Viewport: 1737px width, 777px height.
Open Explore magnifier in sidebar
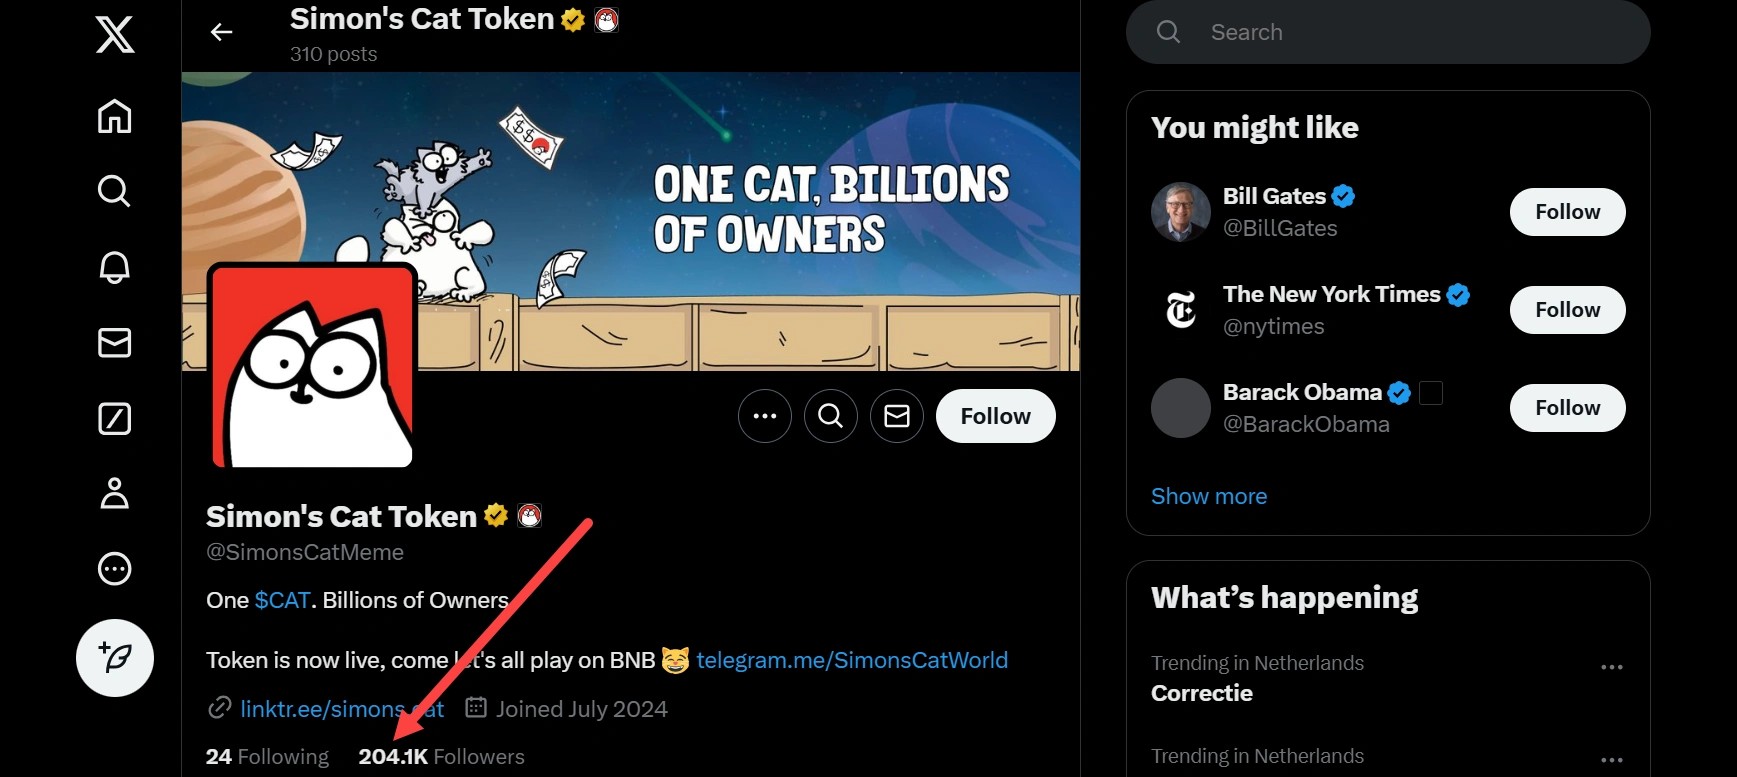point(115,191)
